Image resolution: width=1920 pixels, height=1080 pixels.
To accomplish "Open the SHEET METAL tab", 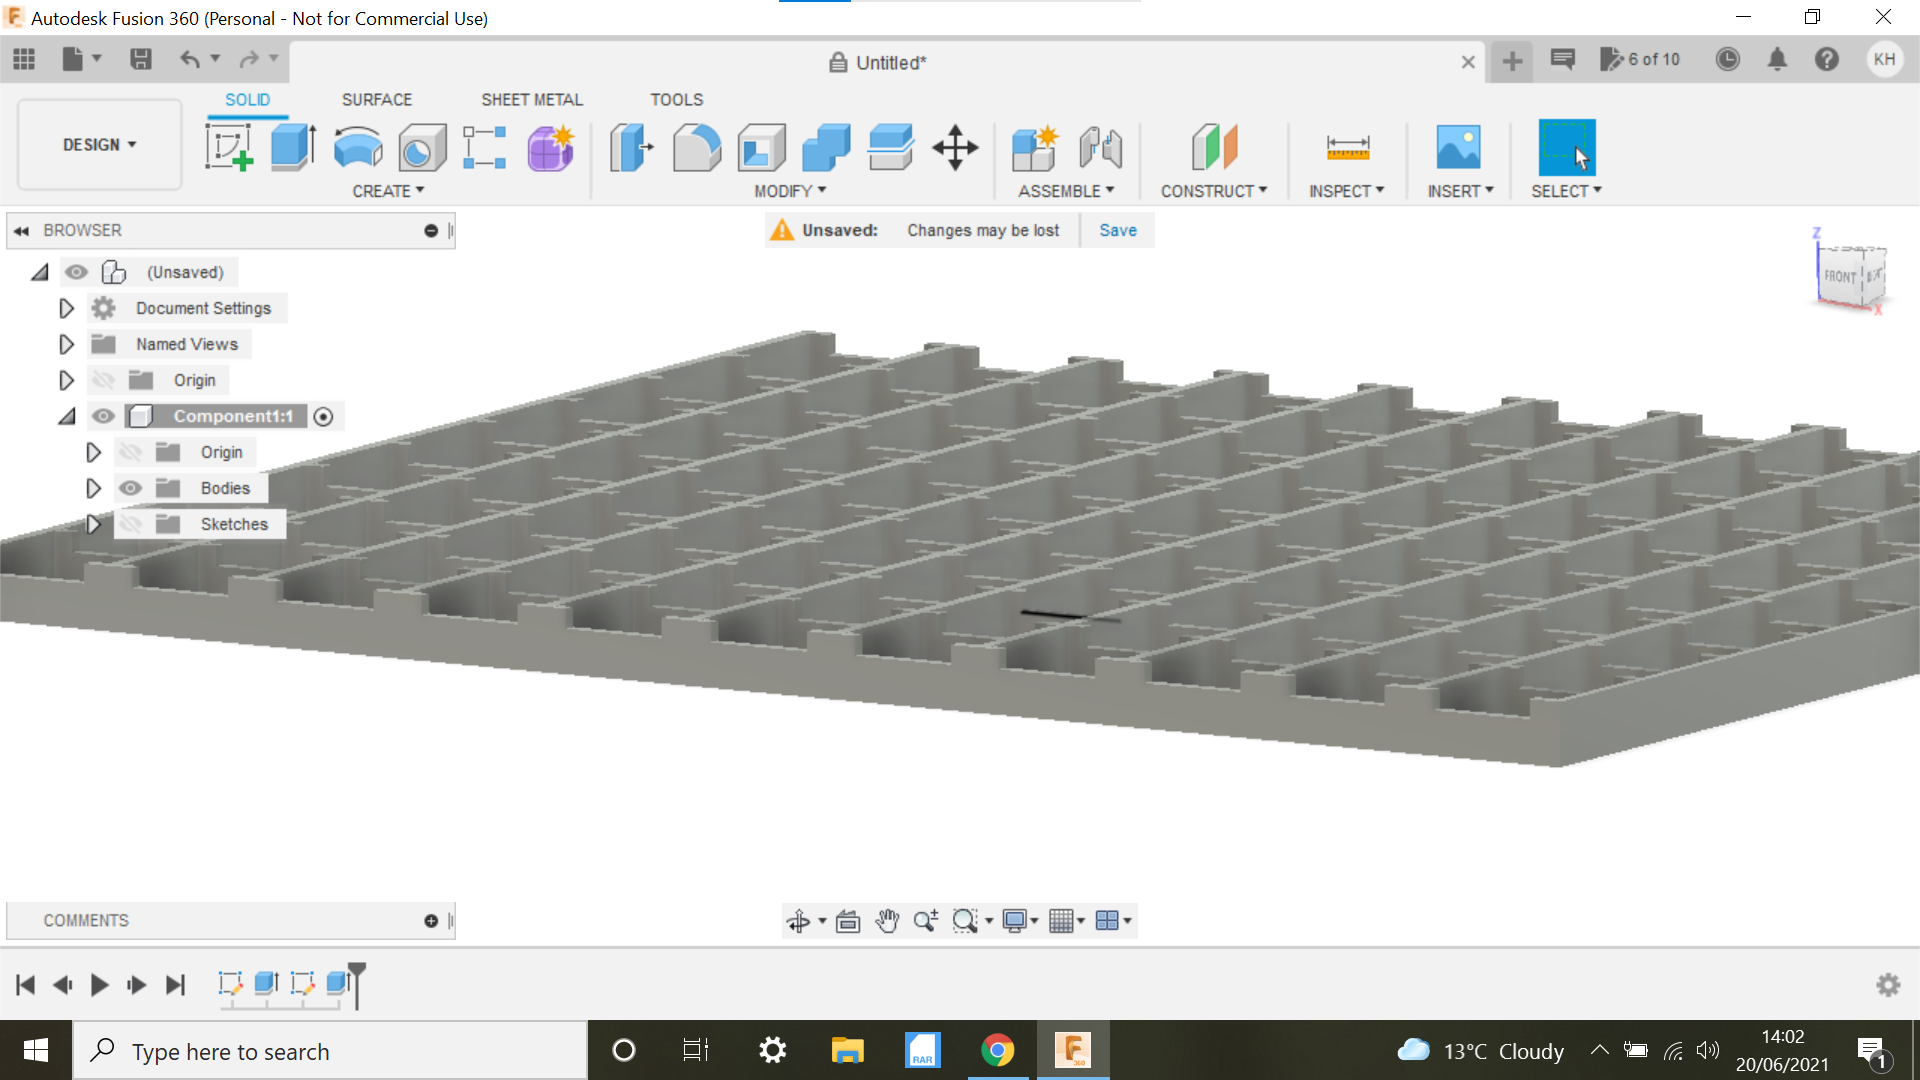I will pyautogui.click(x=533, y=99).
